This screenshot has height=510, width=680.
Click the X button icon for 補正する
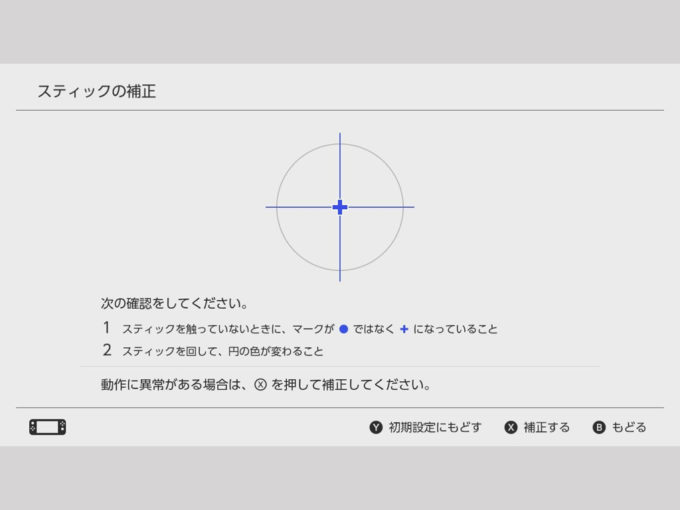(x=510, y=428)
